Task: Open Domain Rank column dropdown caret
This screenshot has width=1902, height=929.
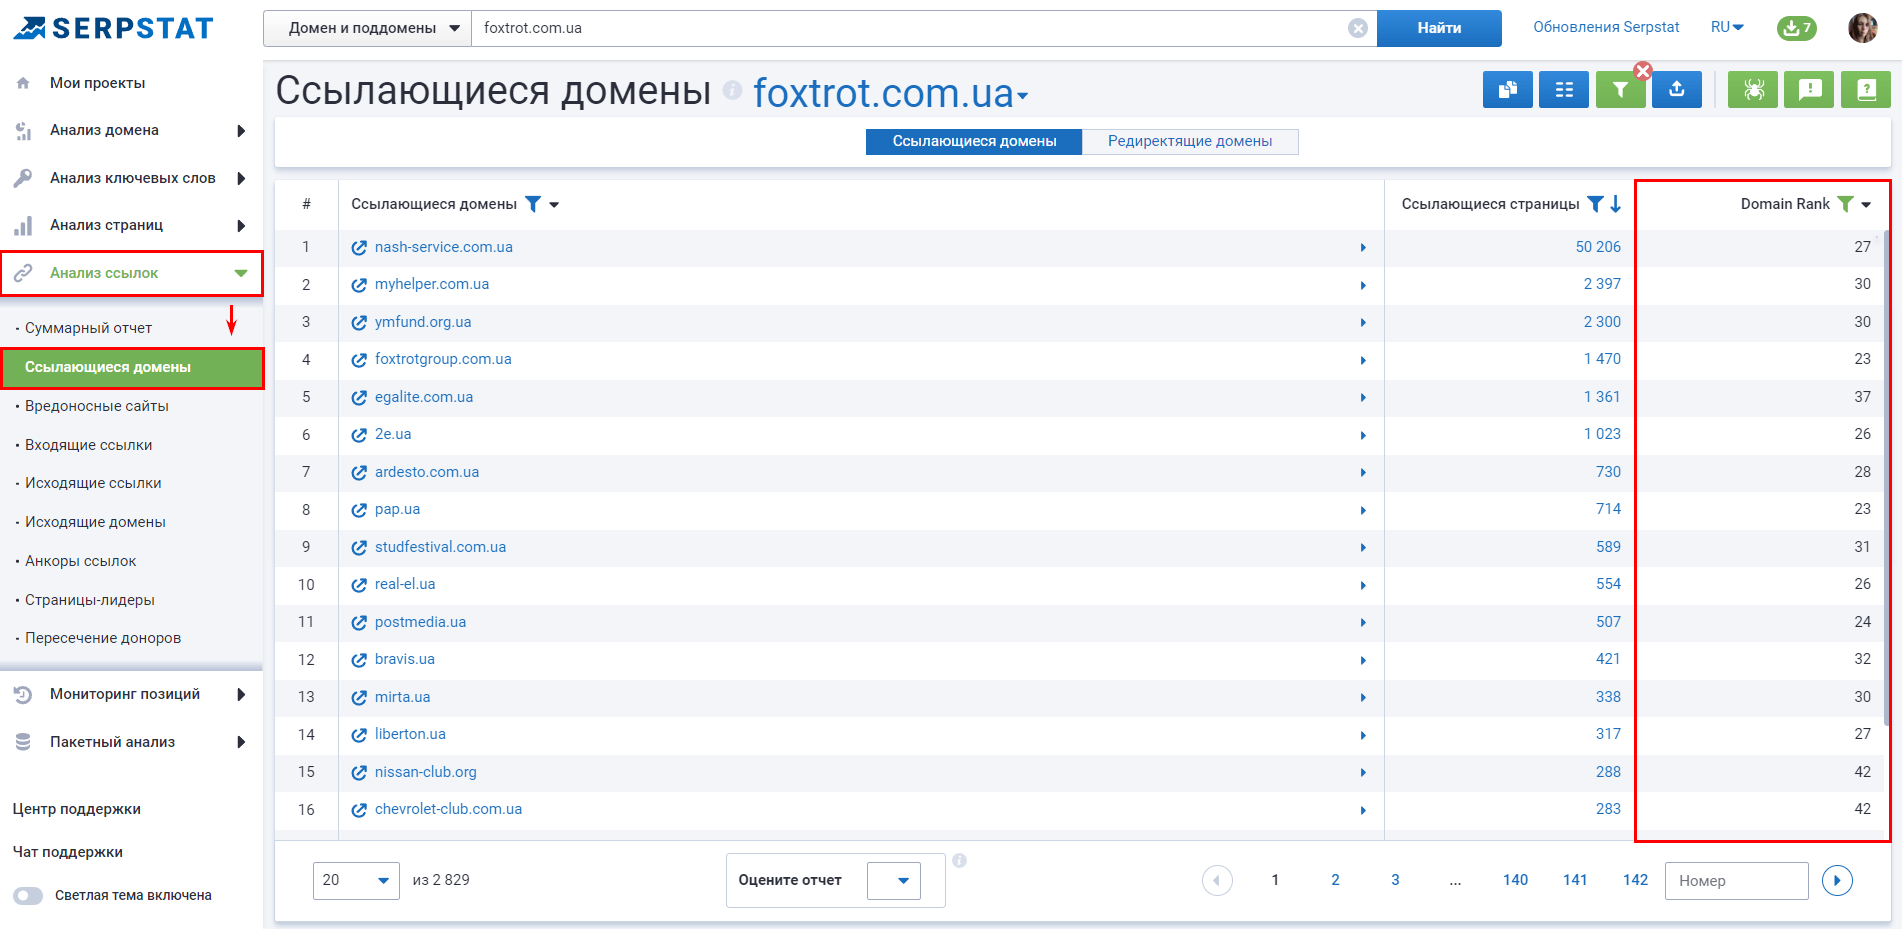Action: (1866, 205)
